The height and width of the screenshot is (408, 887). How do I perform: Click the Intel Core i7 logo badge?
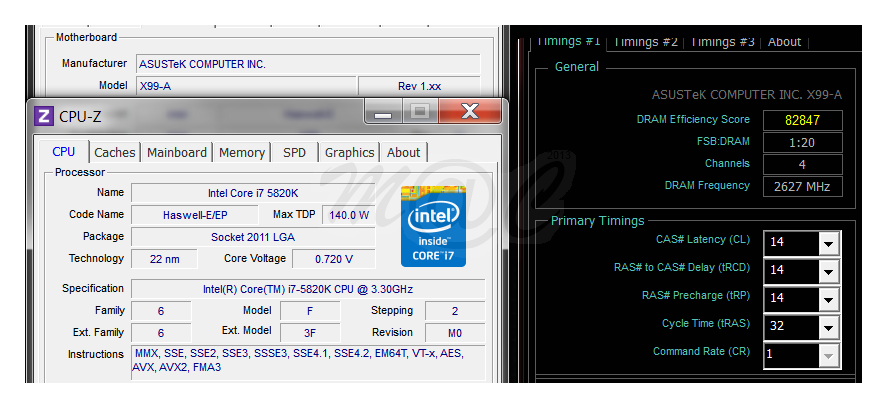coord(433,226)
